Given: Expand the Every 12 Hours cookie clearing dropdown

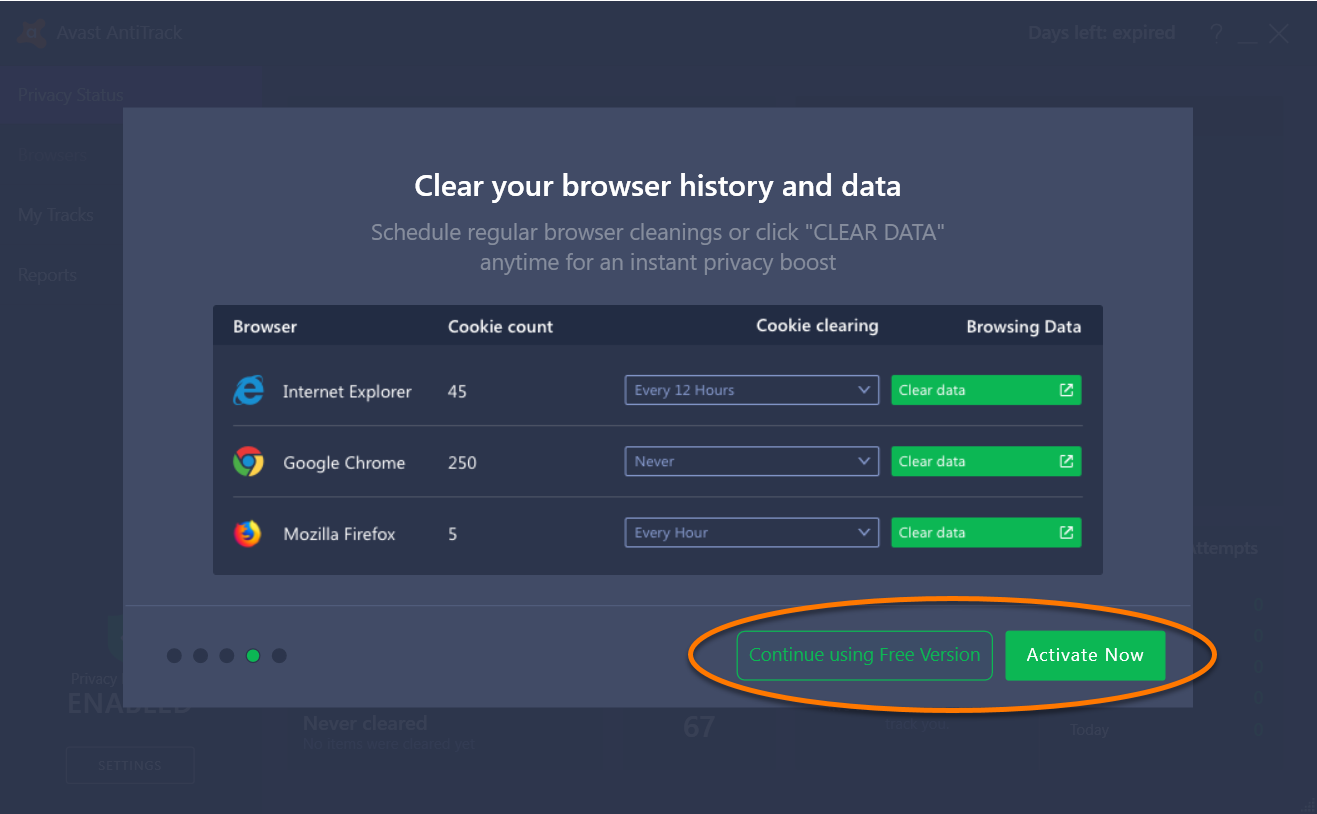Looking at the screenshot, I should coord(751,390).
